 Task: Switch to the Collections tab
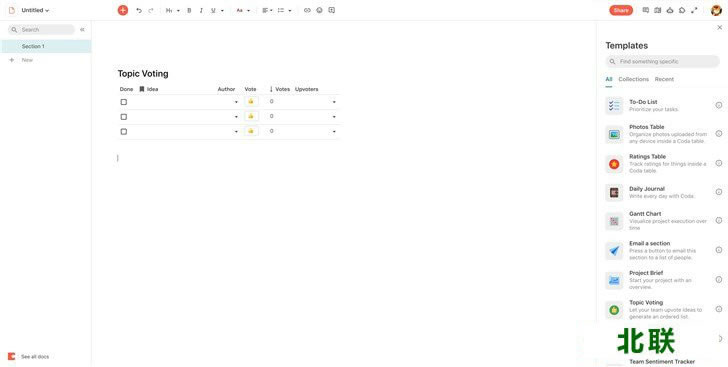[633, 79]
